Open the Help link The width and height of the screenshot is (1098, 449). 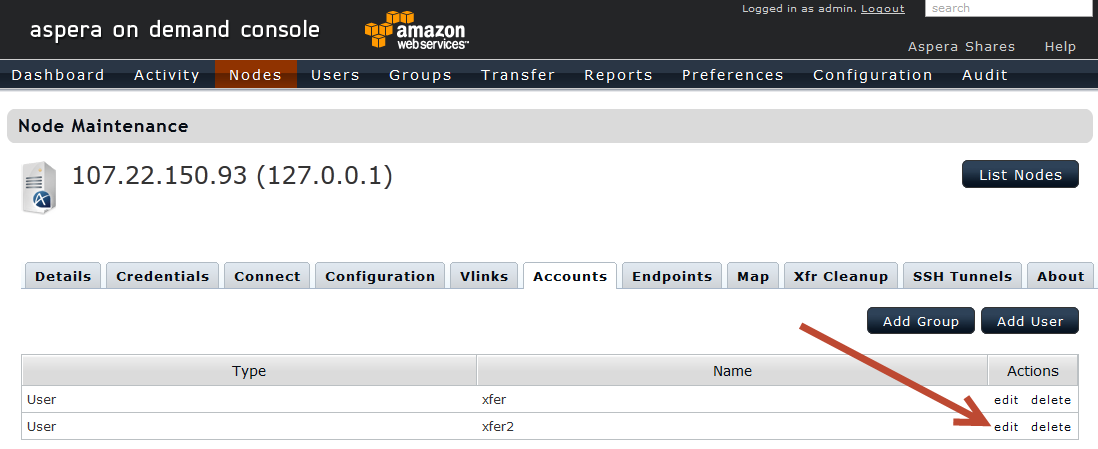click(1060, 46)
